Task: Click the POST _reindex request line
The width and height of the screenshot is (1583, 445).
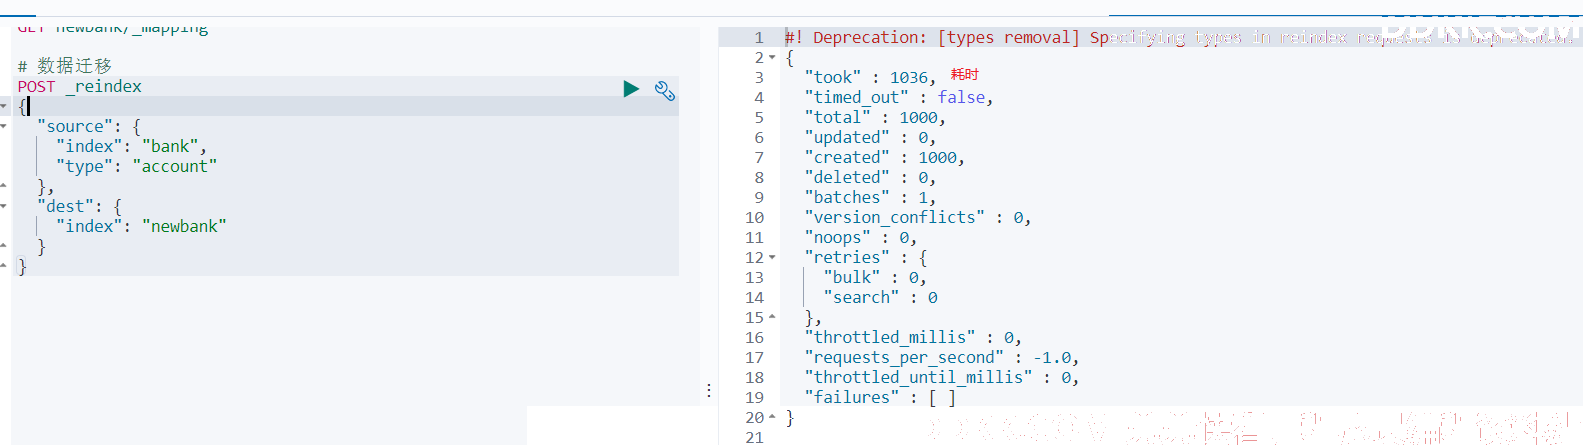Action: click(80, 87)
